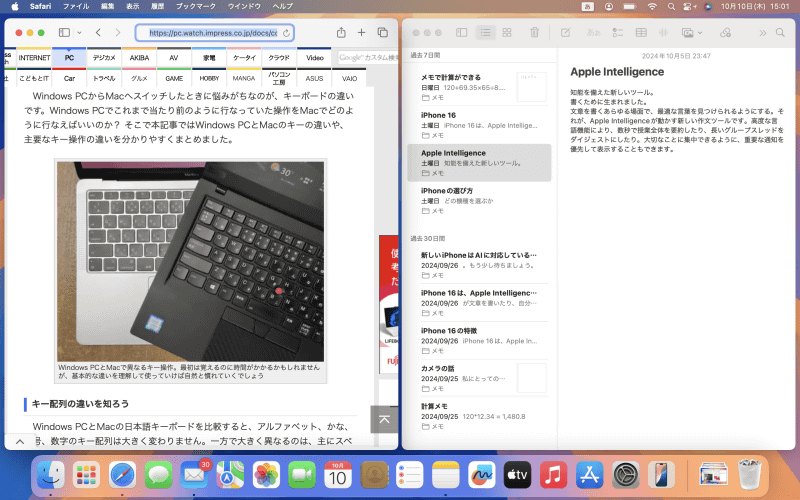The image size is (800, 500).
Task: Open Photos from the Dock
Action: click(x=266, y=476)
